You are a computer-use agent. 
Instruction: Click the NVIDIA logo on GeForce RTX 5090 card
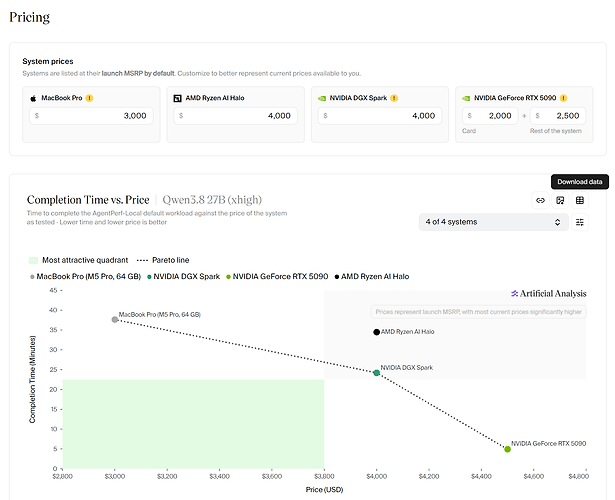tap(466, 98)
